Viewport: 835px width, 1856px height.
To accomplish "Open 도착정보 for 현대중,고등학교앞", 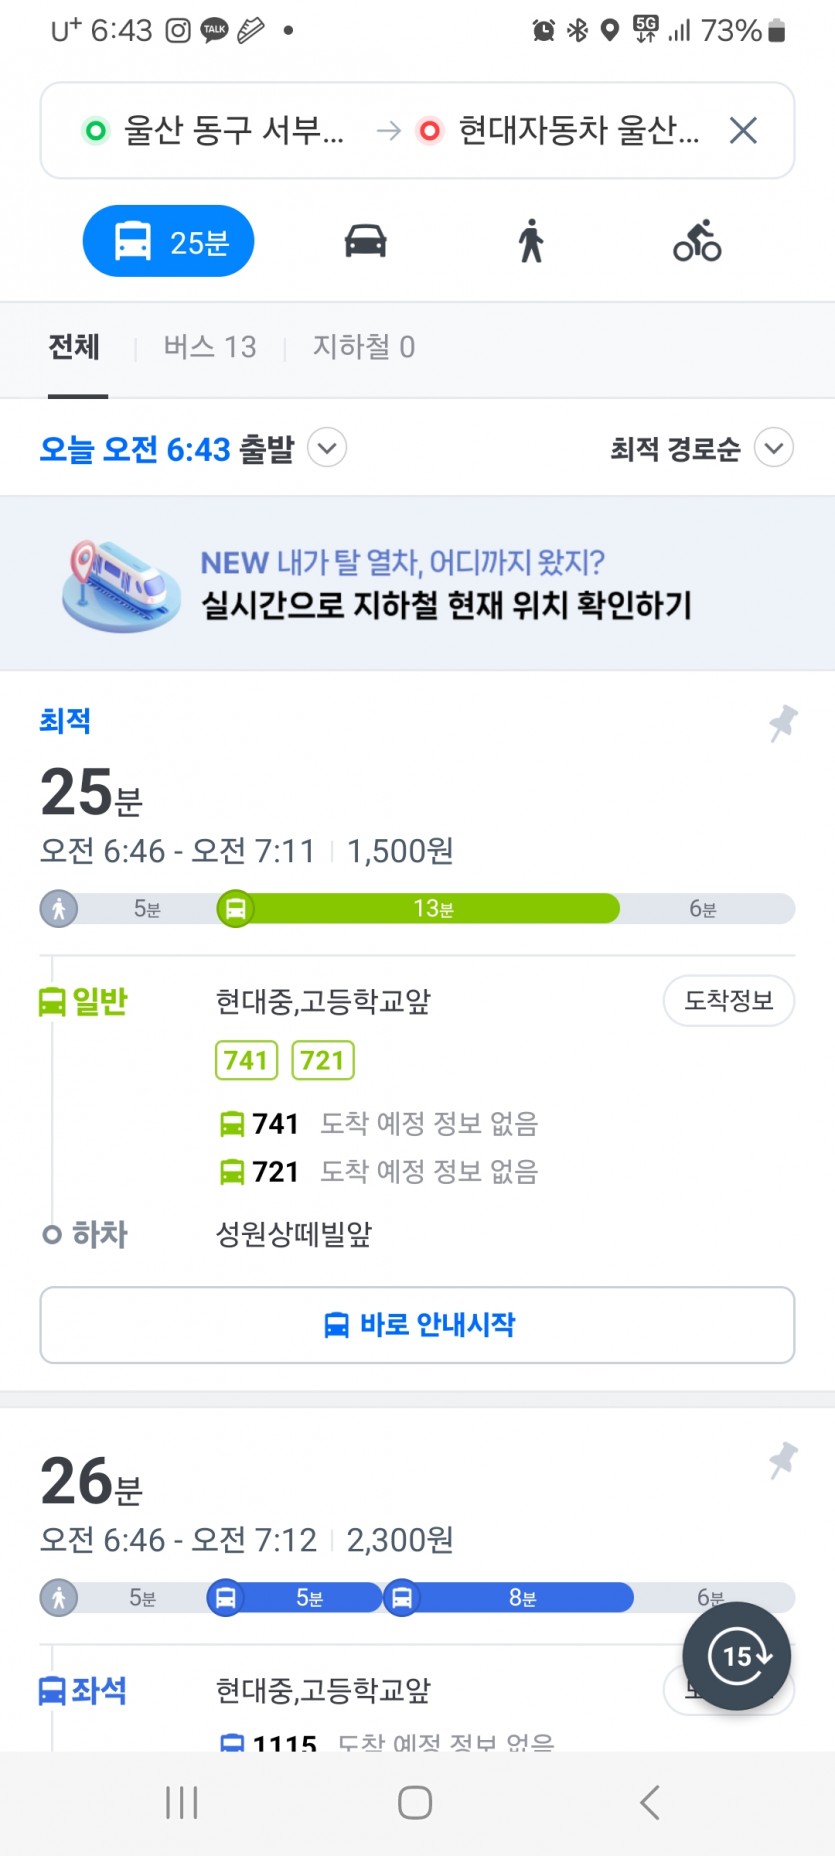I will [729, 1001].
